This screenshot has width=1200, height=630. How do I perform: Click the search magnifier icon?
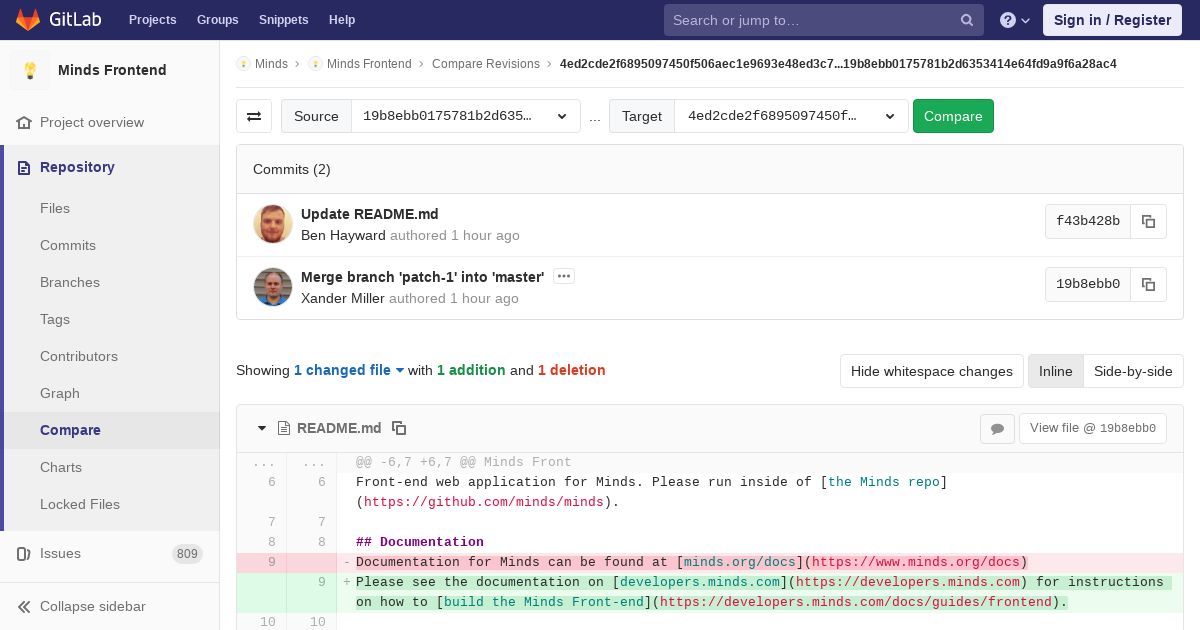(967, 20)
